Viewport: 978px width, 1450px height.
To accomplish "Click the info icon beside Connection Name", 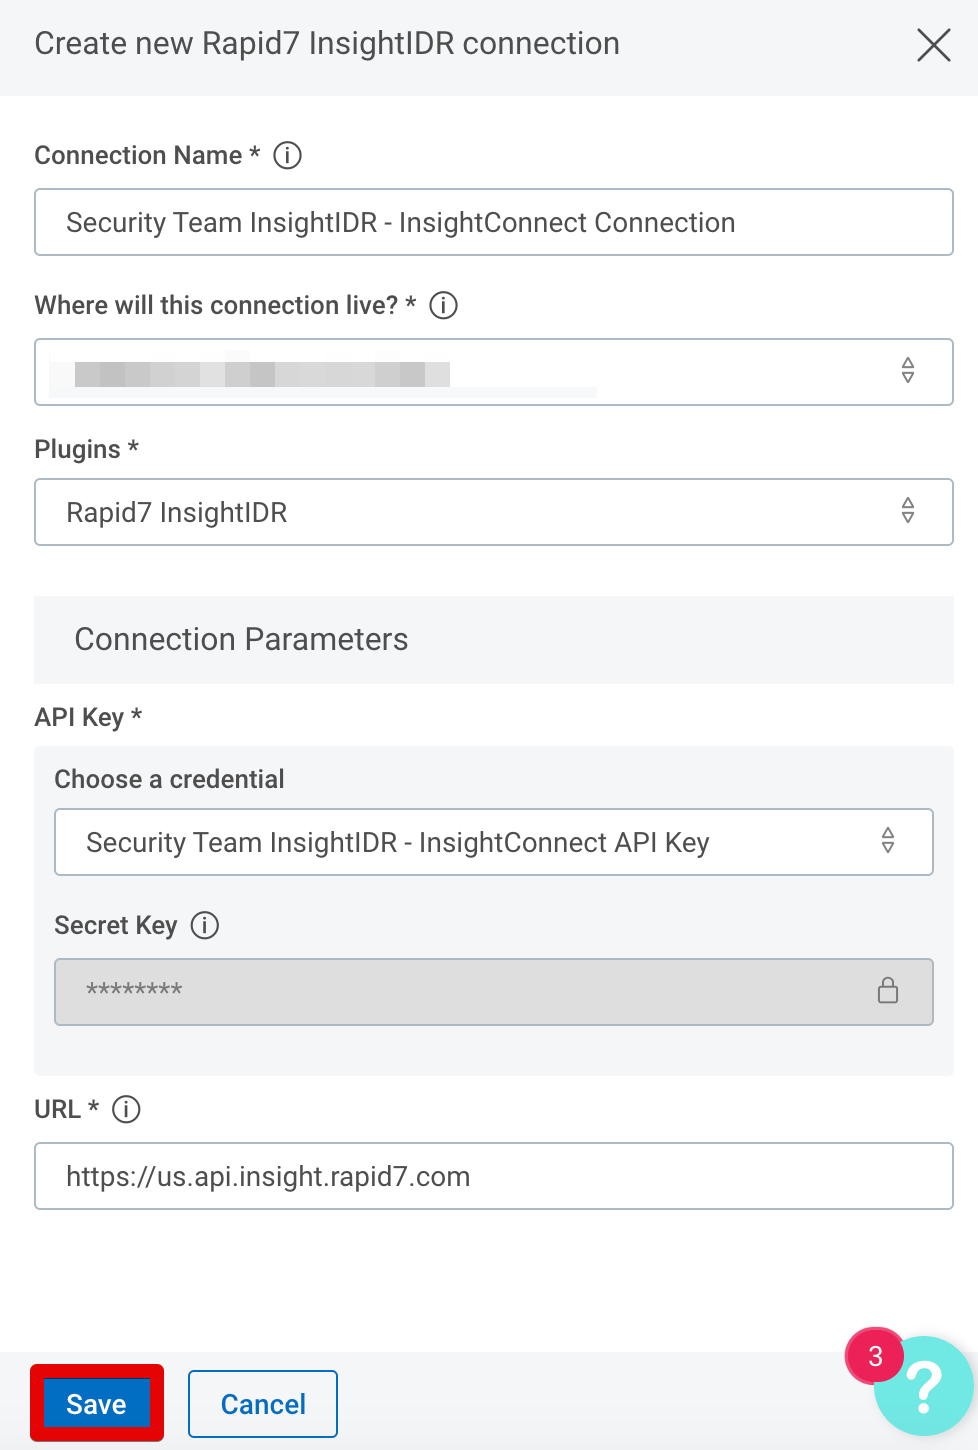I will pyautogui.click(x=287, y=156).
